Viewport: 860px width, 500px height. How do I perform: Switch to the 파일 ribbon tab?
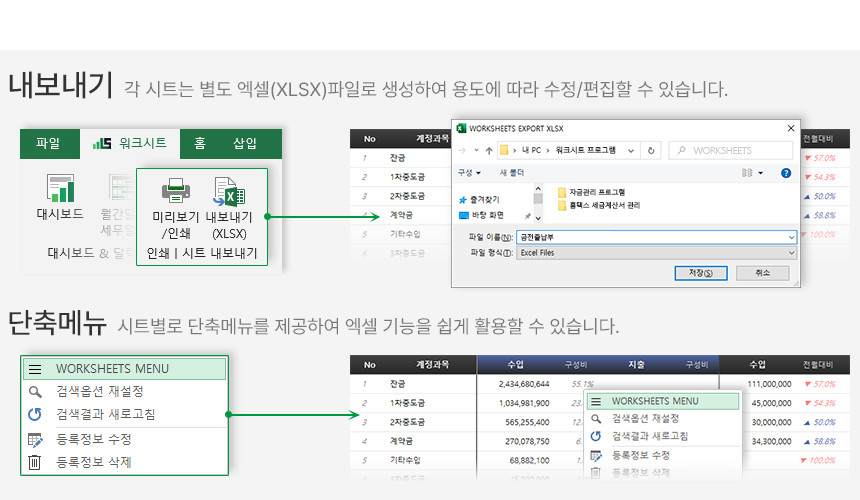tap(48, 143)
